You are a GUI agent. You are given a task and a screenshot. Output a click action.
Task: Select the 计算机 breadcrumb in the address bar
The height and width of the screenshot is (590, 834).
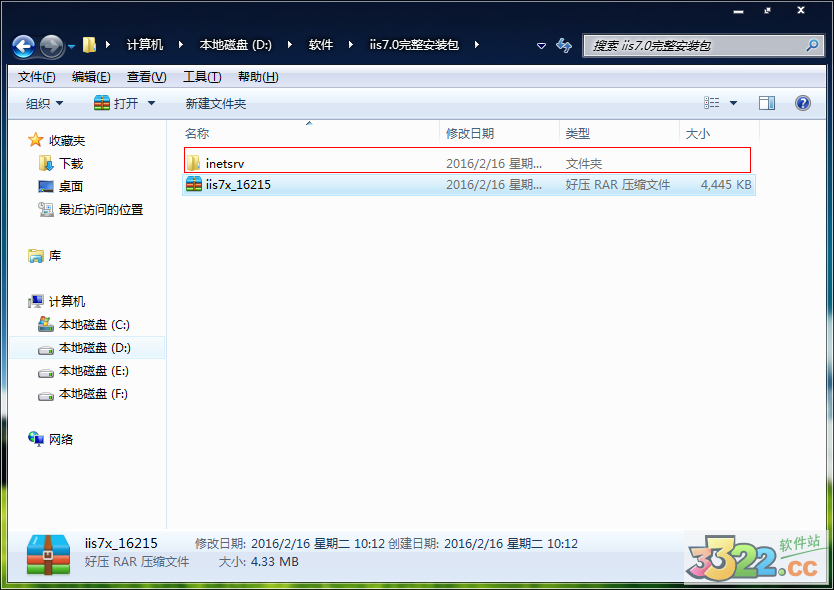145,45
